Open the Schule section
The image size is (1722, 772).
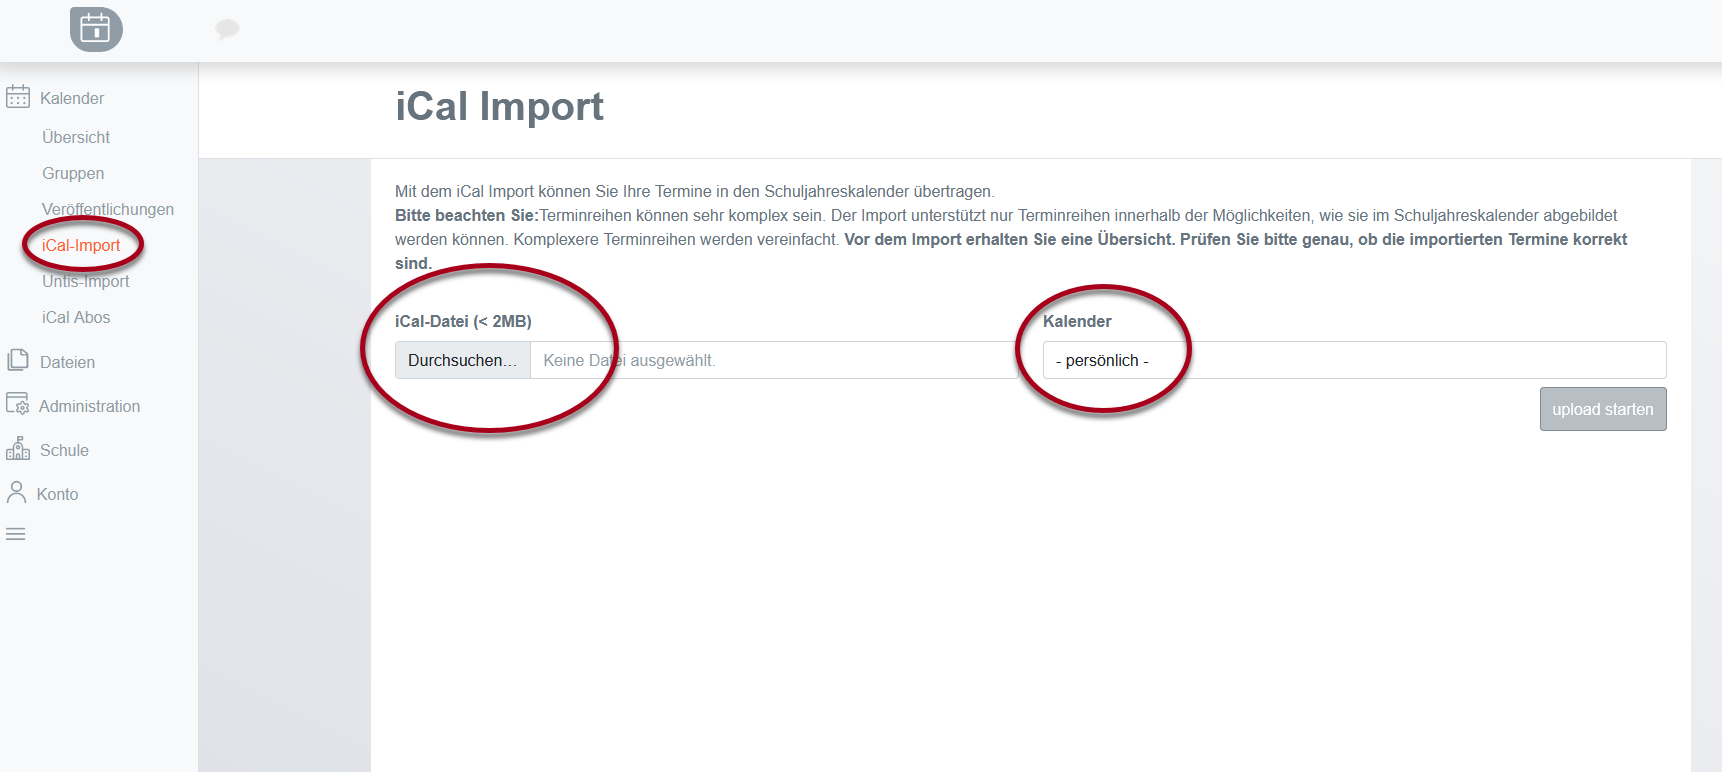[x=65, y=450]
